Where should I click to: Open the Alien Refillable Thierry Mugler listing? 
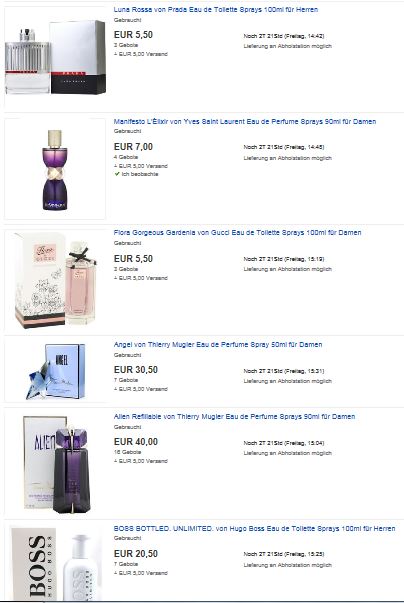click(x=234, y=416)
